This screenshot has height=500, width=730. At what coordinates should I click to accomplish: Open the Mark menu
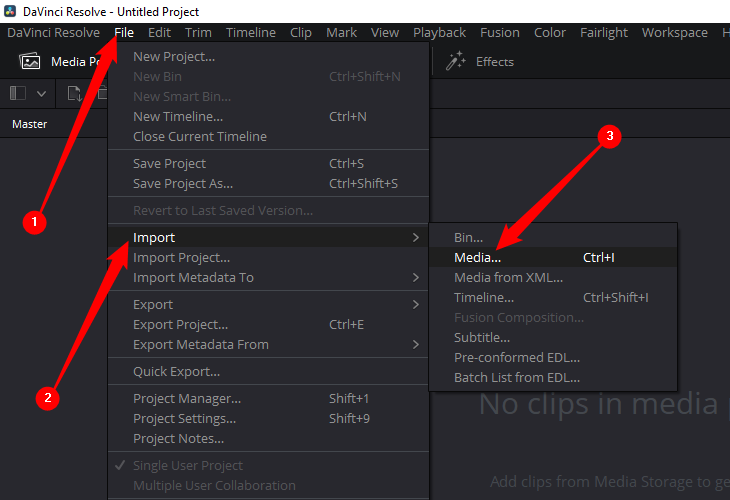point(341,33)
